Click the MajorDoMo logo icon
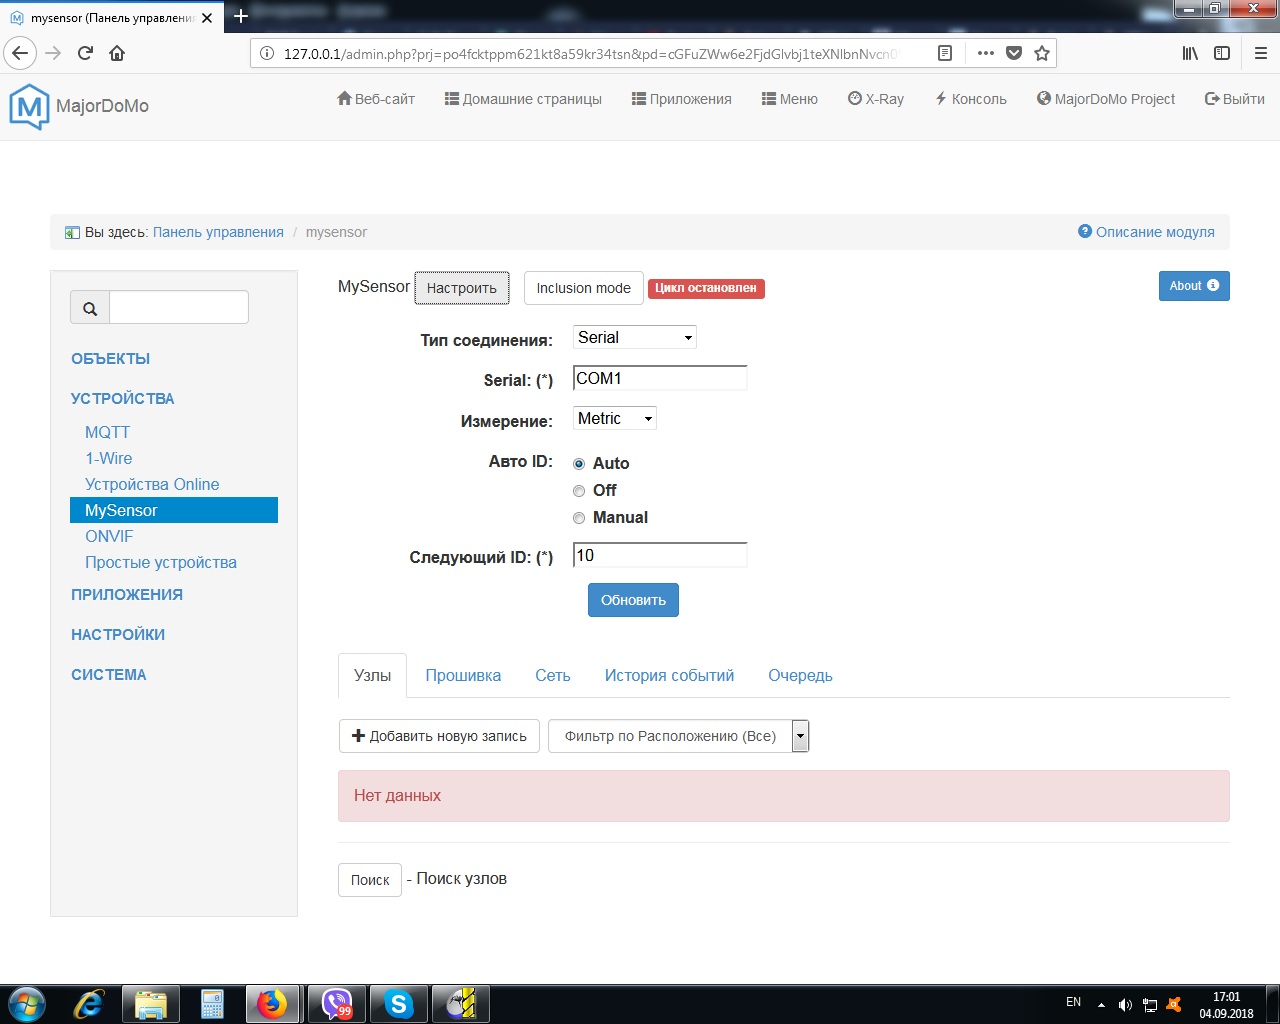The height and width of the screenshot is (1024, 1280). click(29, 106)
